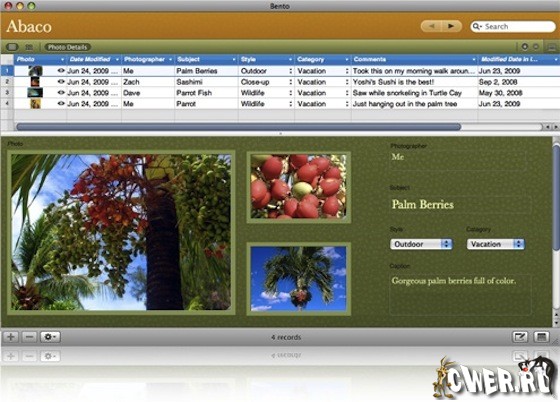Go to next record with forward arrow

(451, 26)
